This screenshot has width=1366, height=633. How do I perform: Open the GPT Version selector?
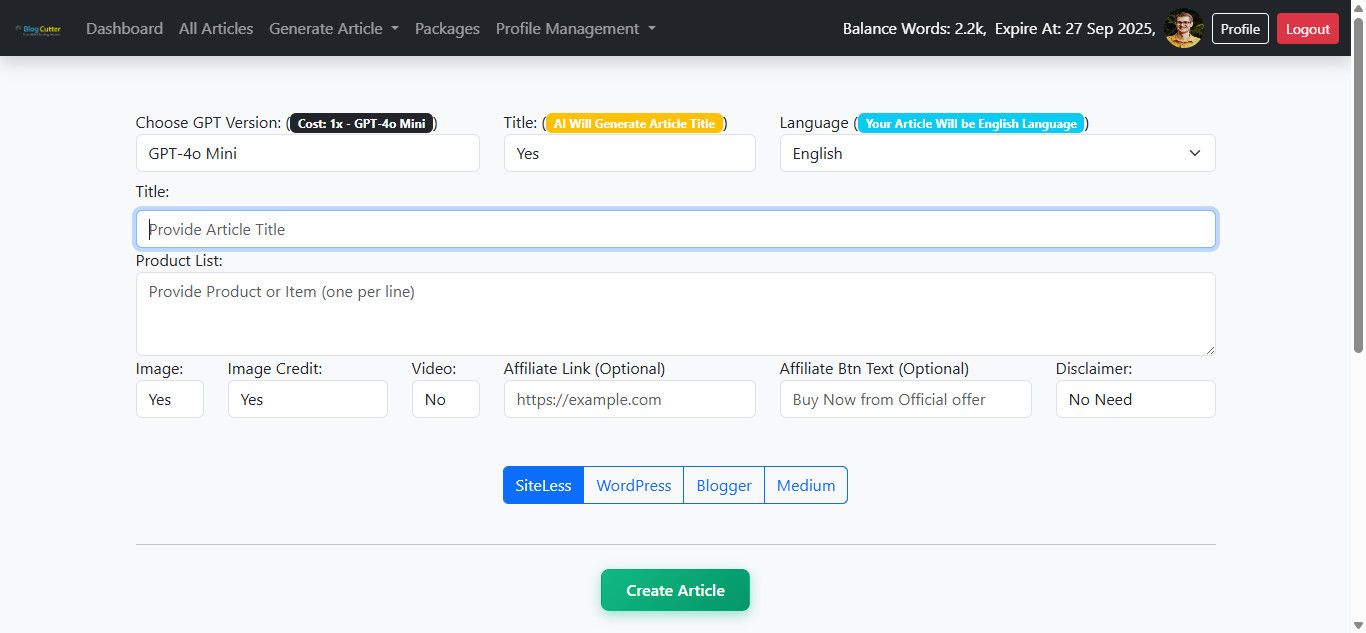click(x=307, y=153)
